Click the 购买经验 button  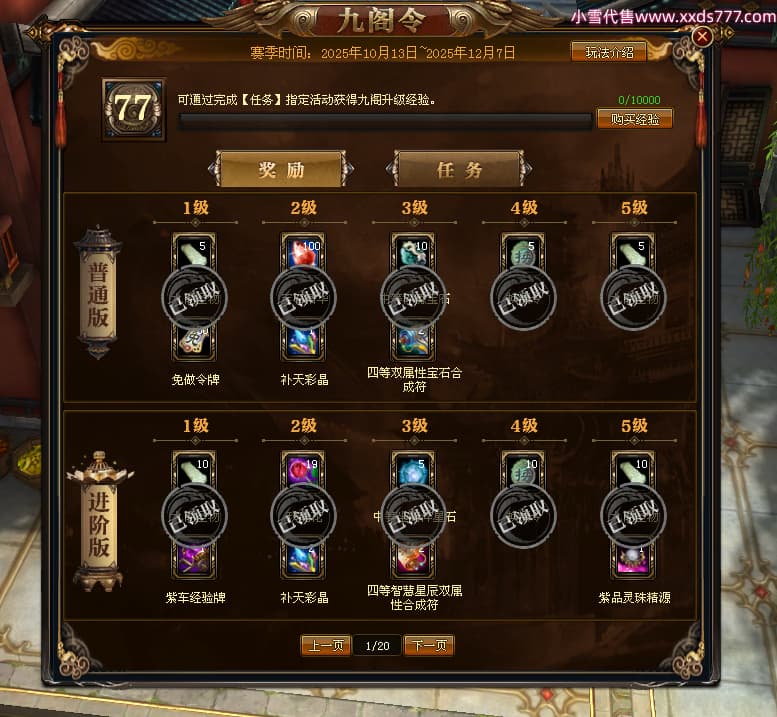pyautogui.click(x=635, y=119)
